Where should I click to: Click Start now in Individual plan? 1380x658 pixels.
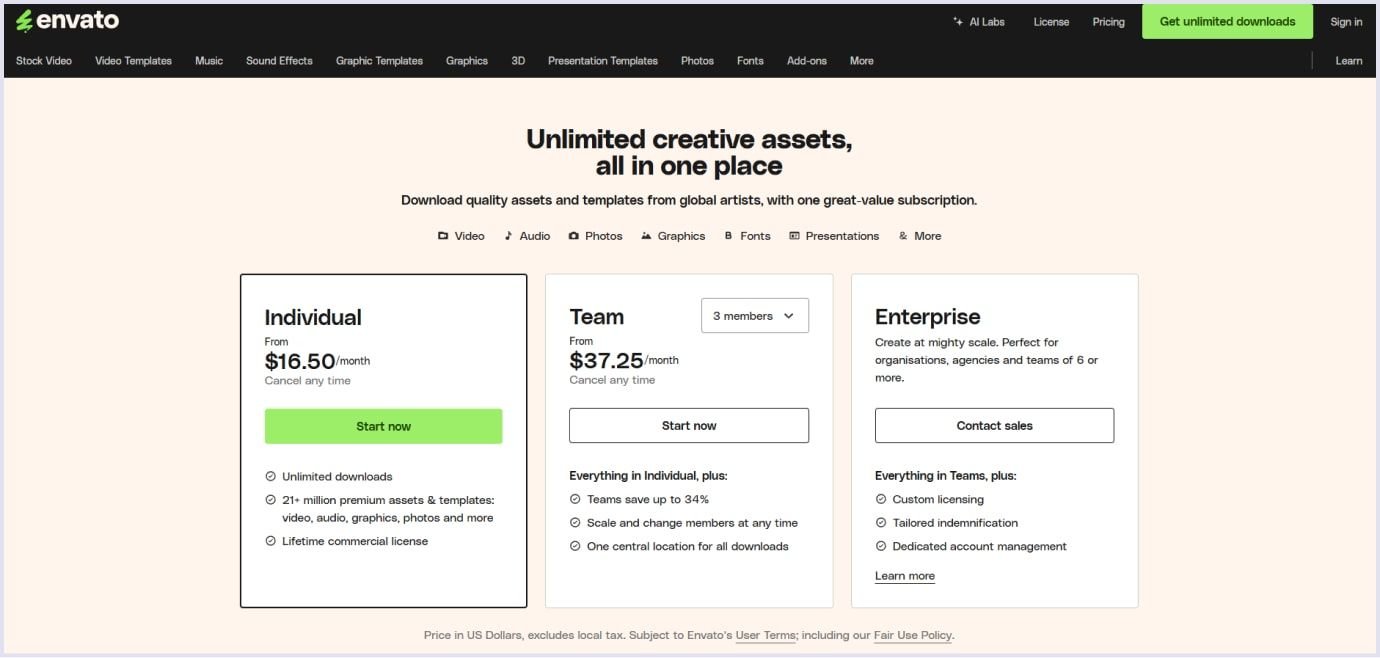coord(384,426)
